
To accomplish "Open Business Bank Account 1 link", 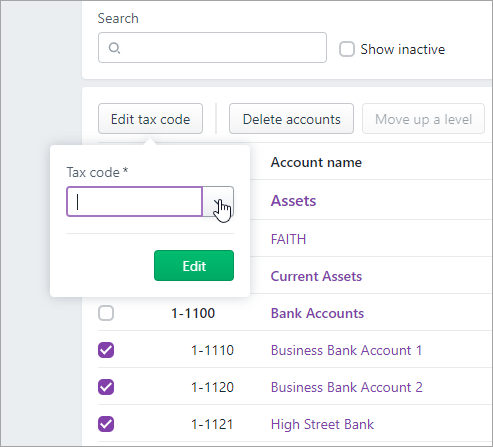I will [347, 350].
